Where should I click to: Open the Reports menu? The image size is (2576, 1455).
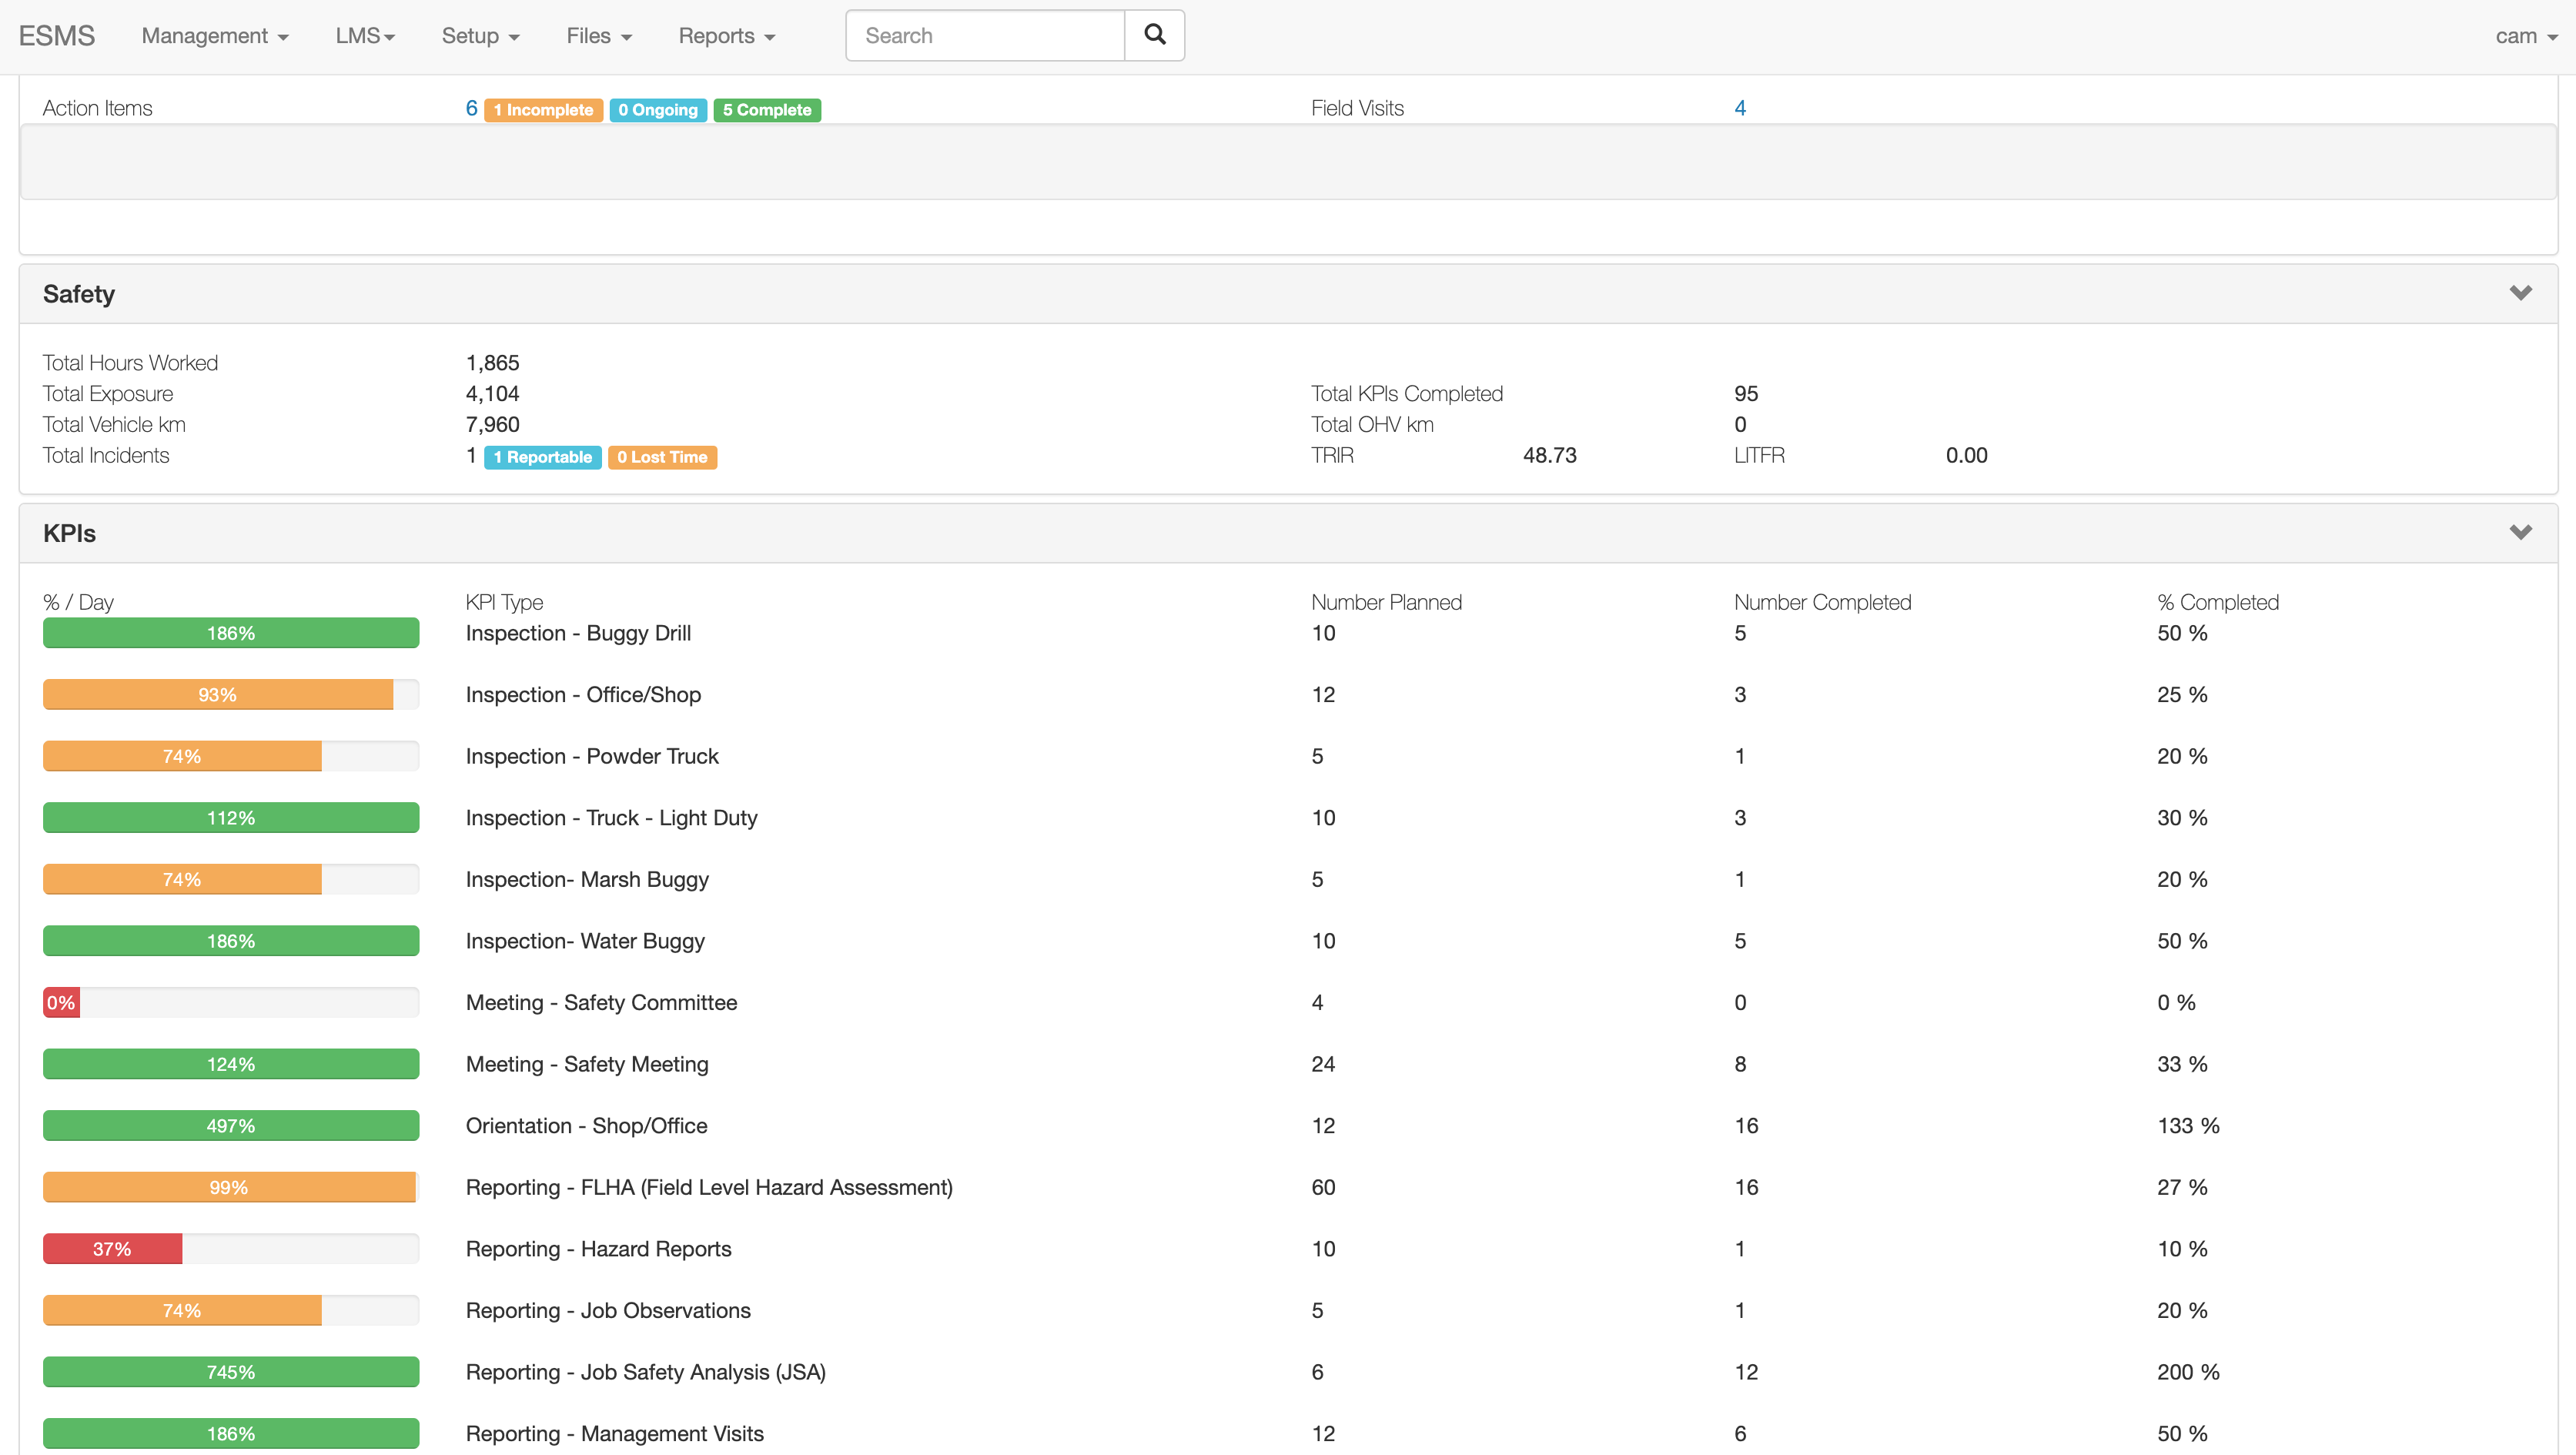click(726, 36)
